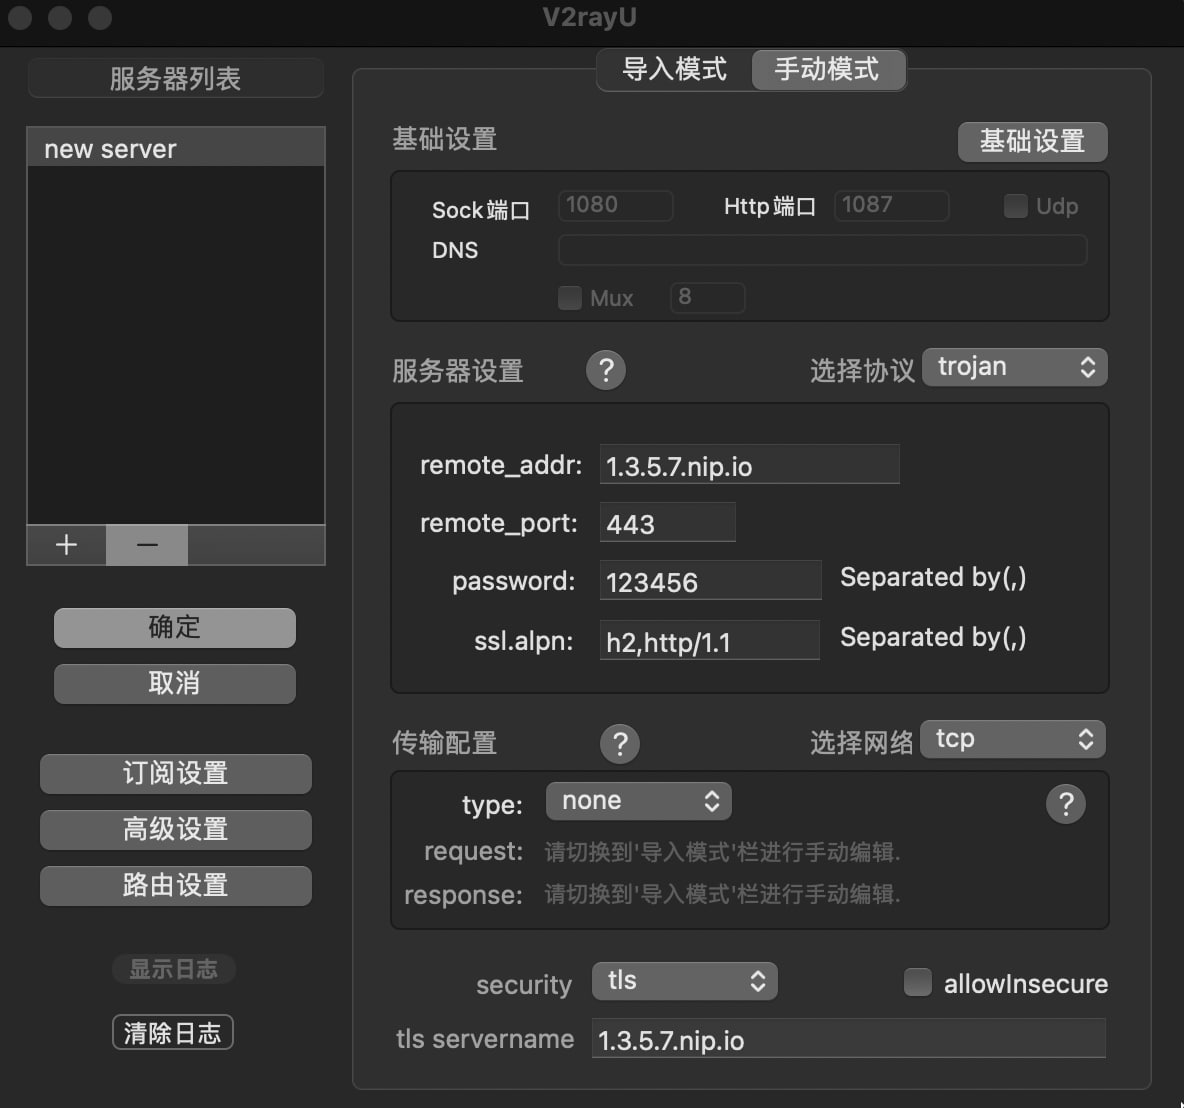1184x1108 pixels.
Task: Cancel with the 取消 button
Action: click(x=174, y=684)
